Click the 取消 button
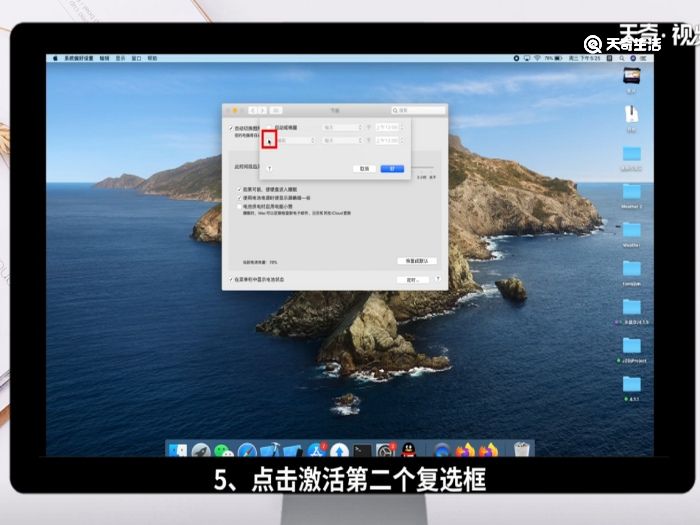 [x=364, y=169]
